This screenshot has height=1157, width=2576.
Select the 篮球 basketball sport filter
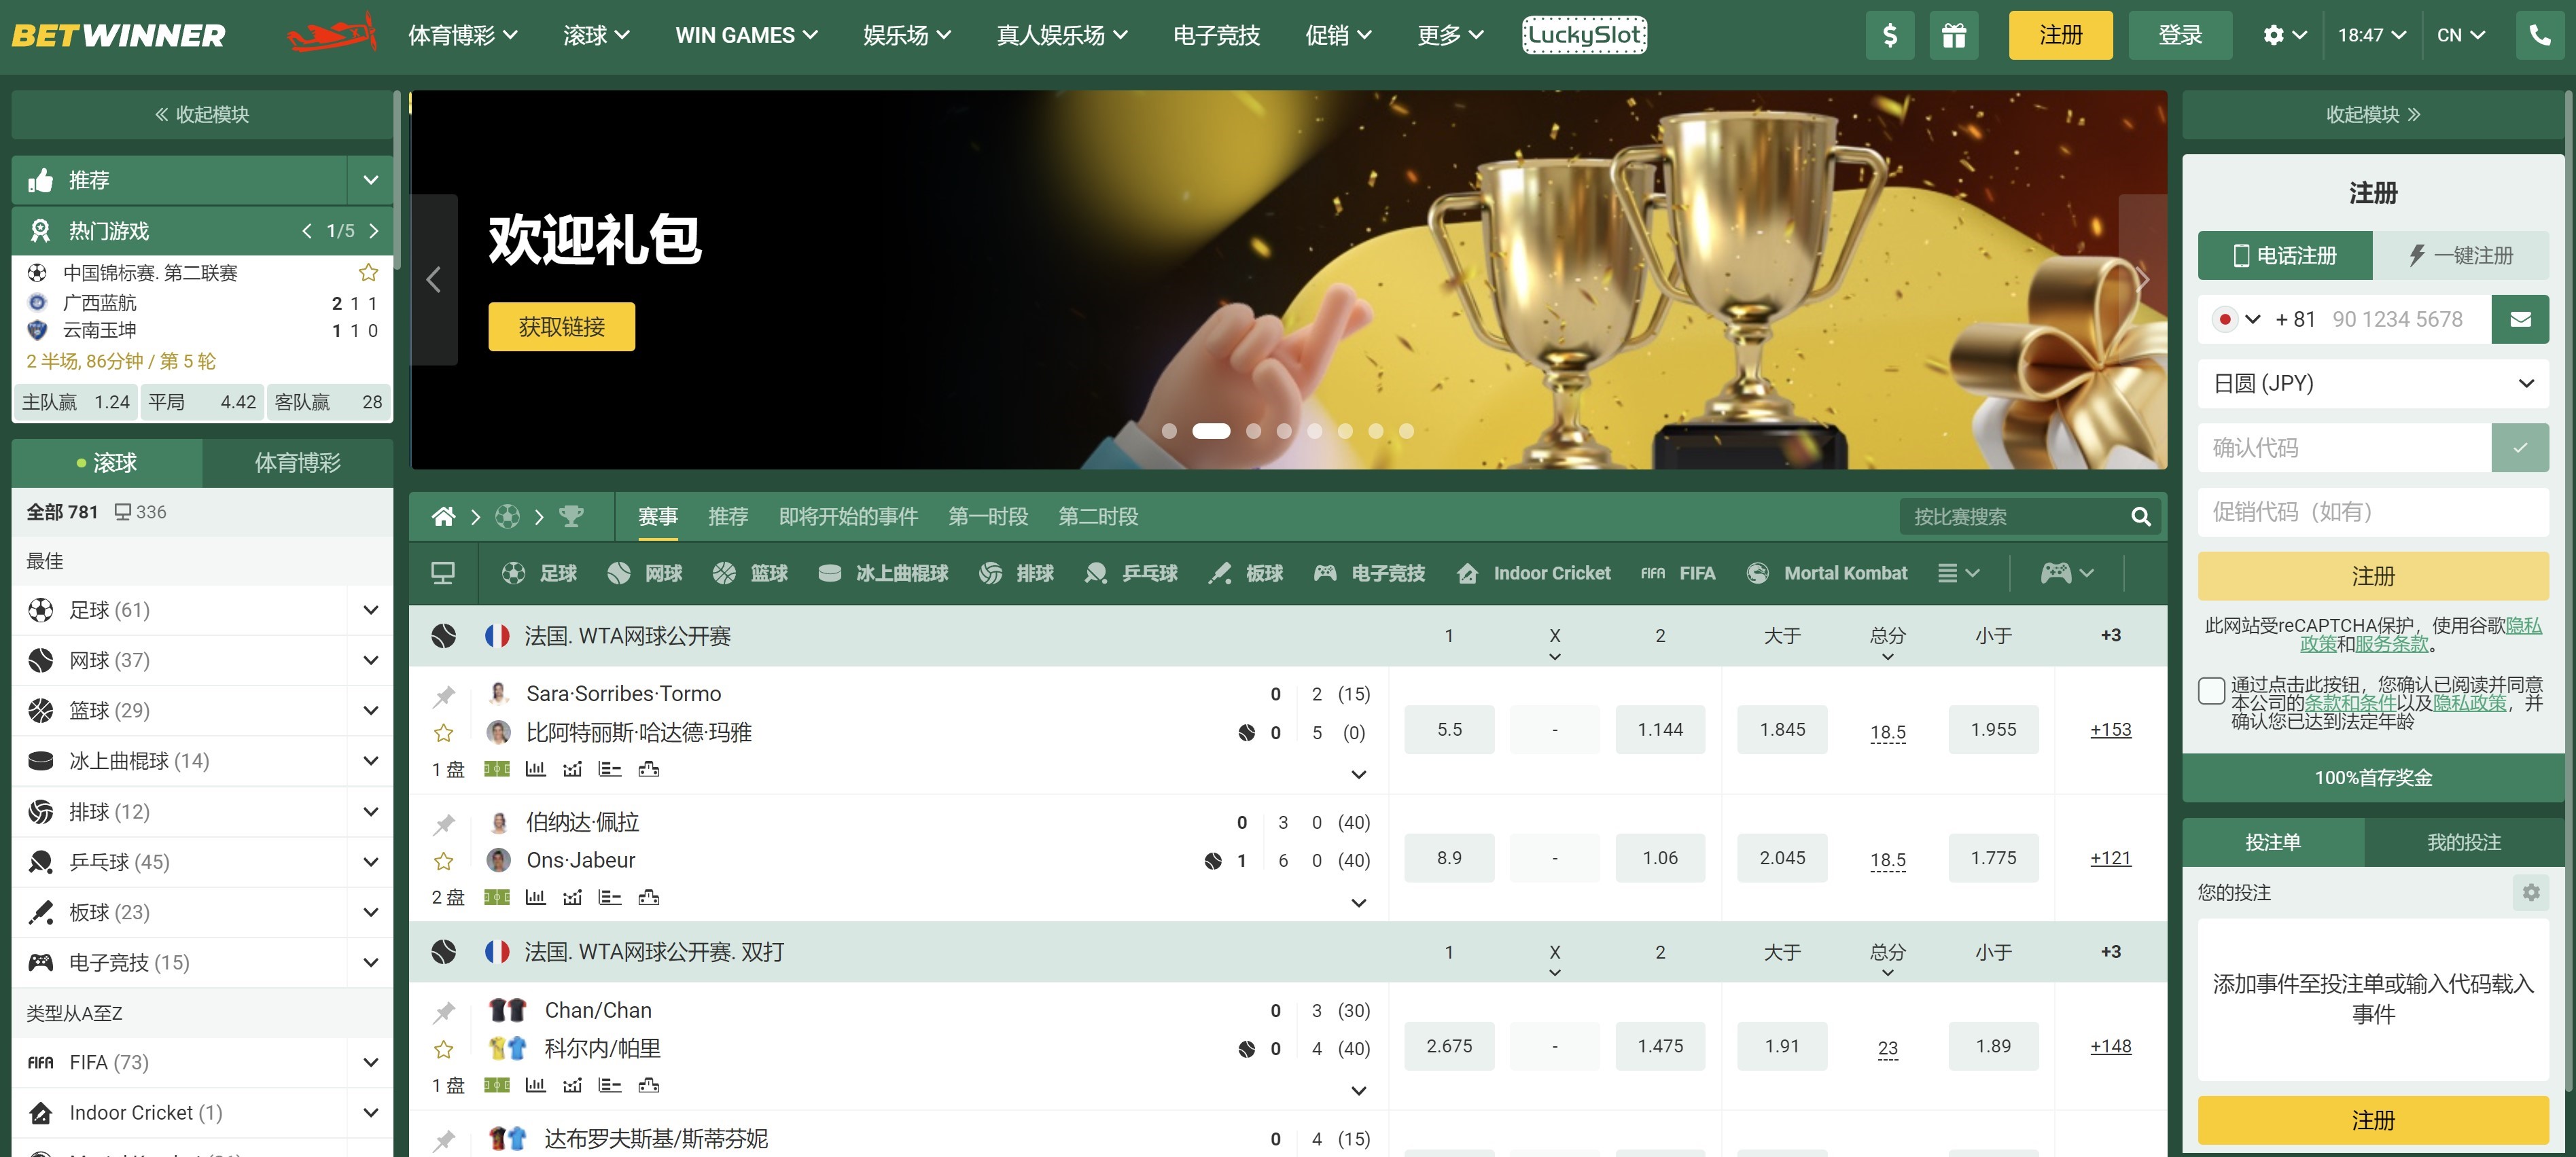tap(750, 573)
